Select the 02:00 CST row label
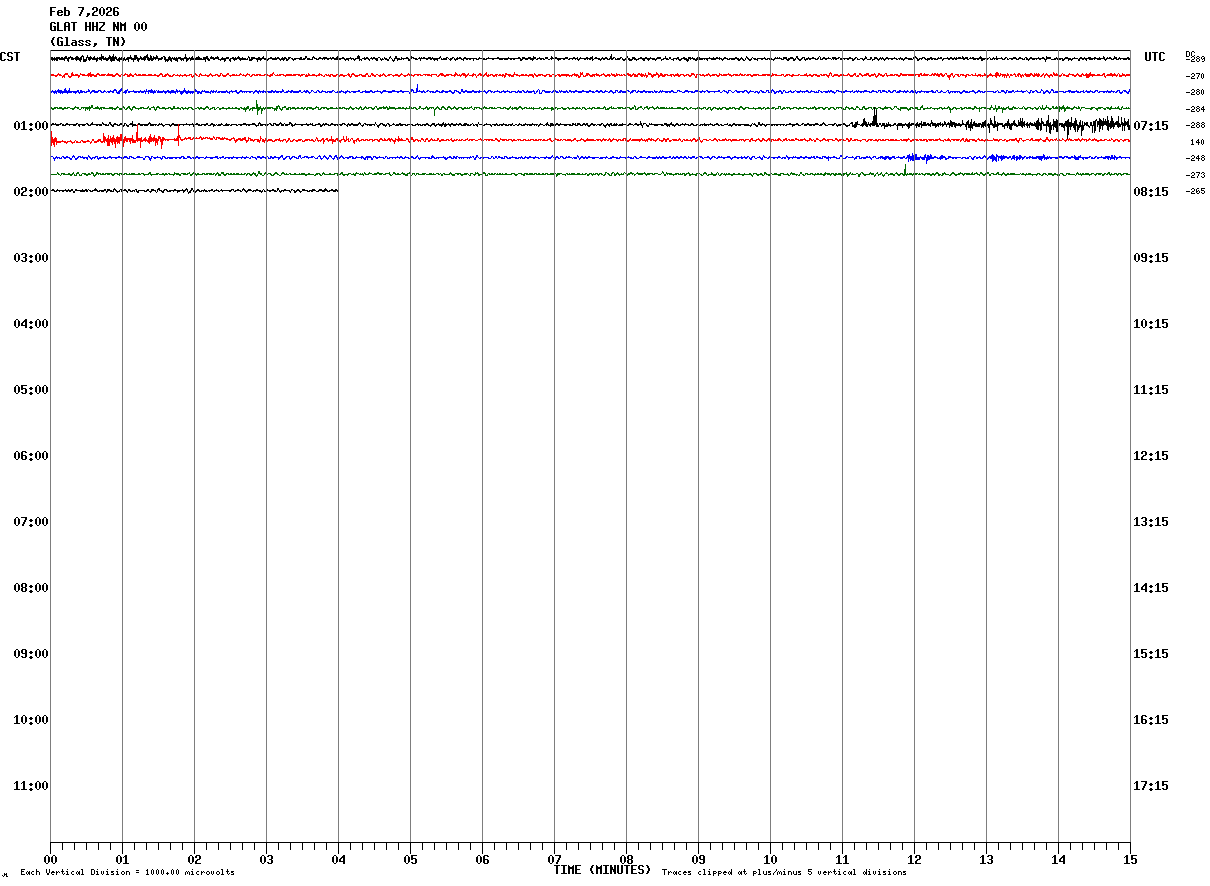Image resolution: width=1210 pixels, height=886 pixels. [31, 192]
